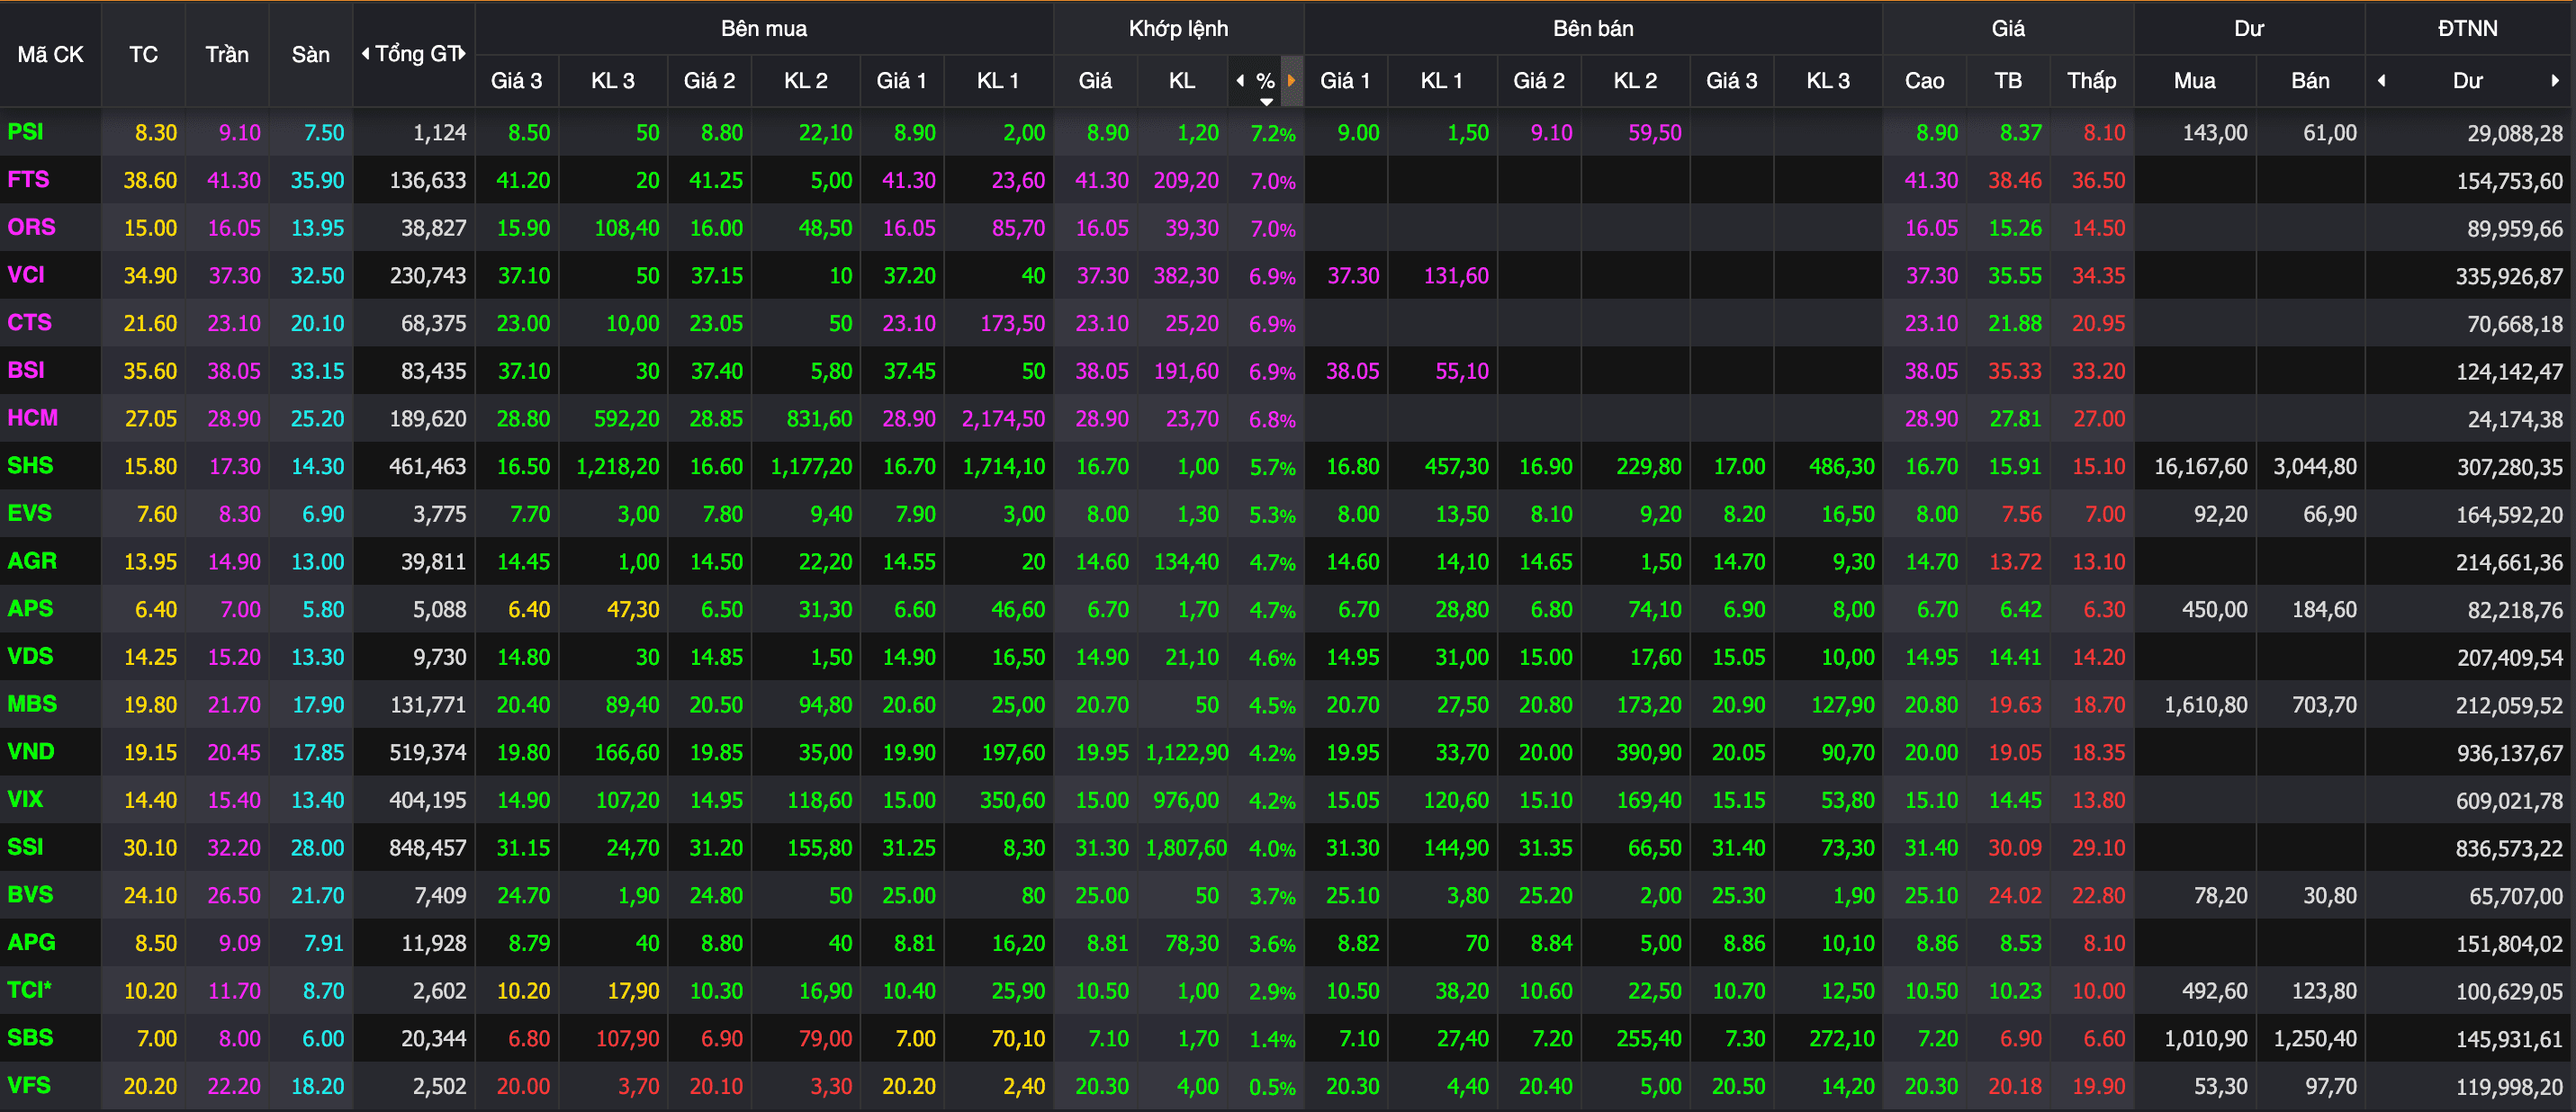2576x1112 pixels.
Task: Open the VND stock symbol
Action: [31, 752]
